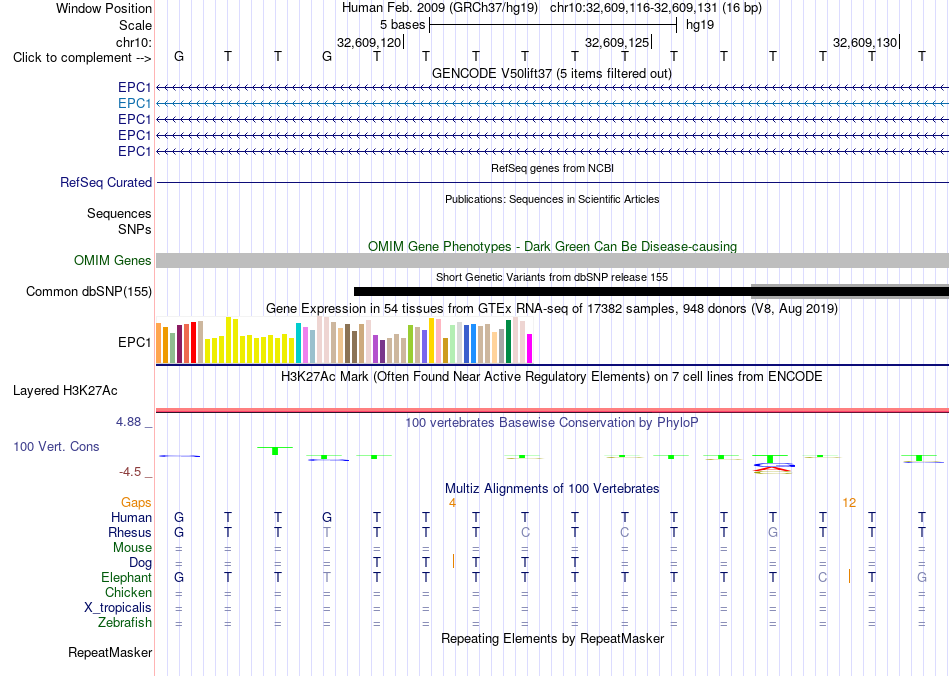This screenshot has width=950, height=676.
Task: Select the light blue EPC1 transcript label
Action: point(135,104)
